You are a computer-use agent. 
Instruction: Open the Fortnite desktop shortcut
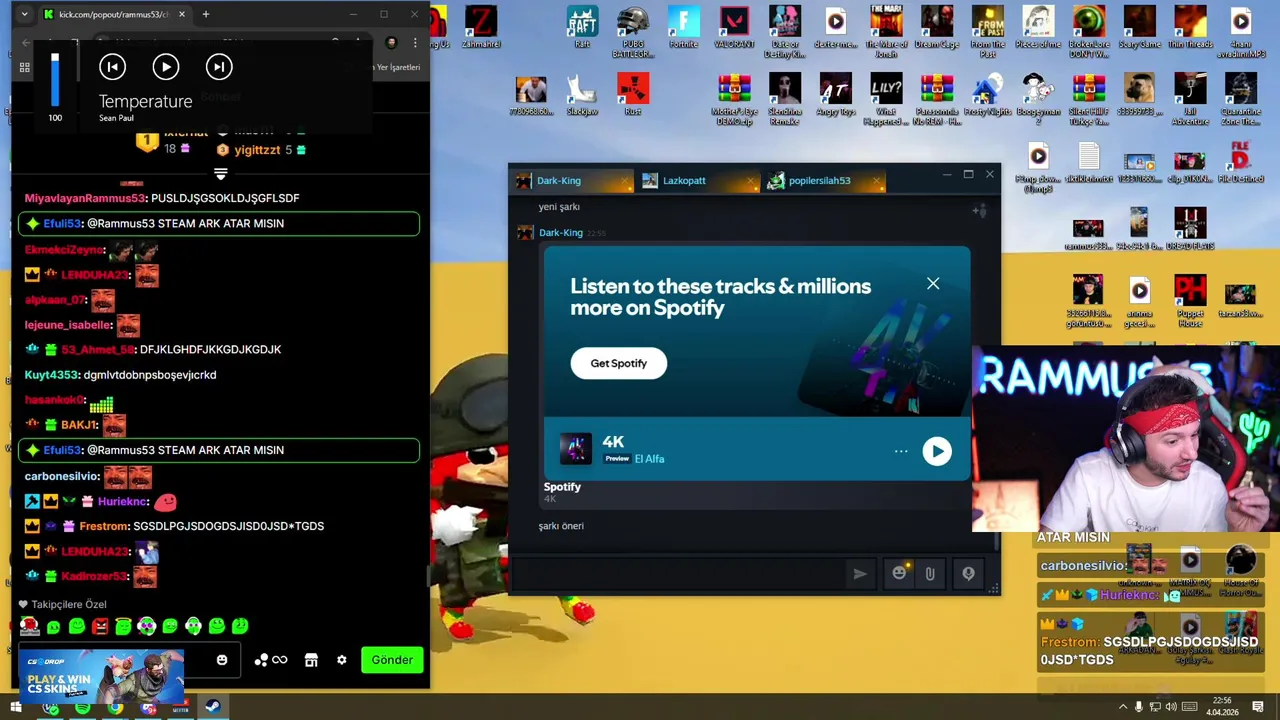point(683,27)
